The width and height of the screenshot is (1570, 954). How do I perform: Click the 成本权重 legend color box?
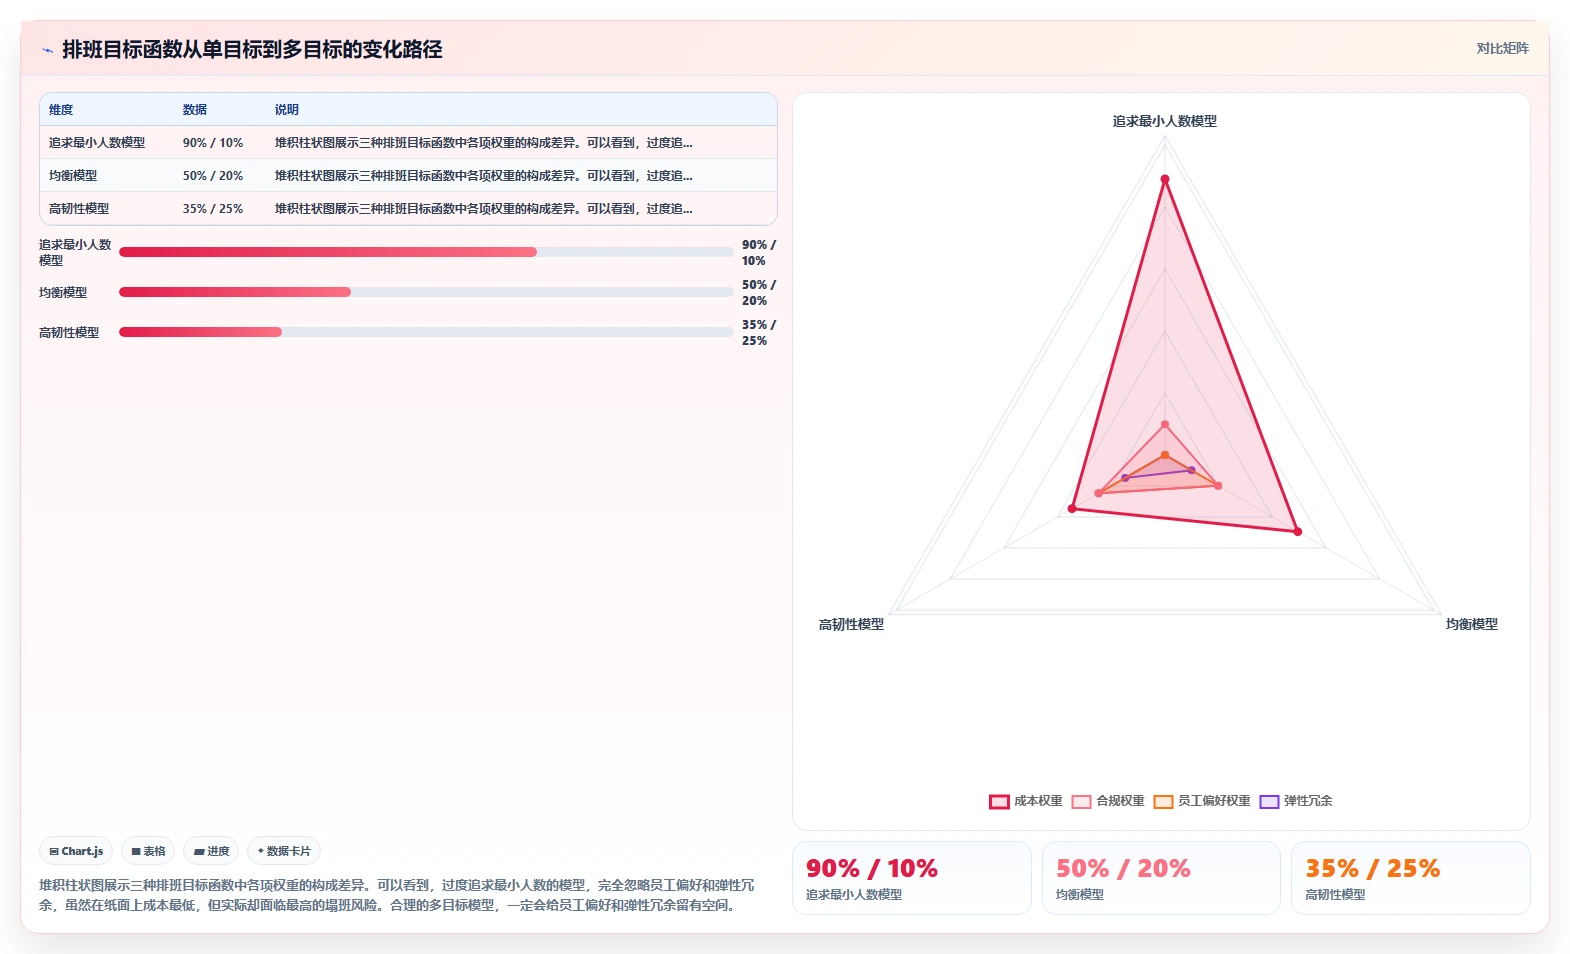[999, 801]
